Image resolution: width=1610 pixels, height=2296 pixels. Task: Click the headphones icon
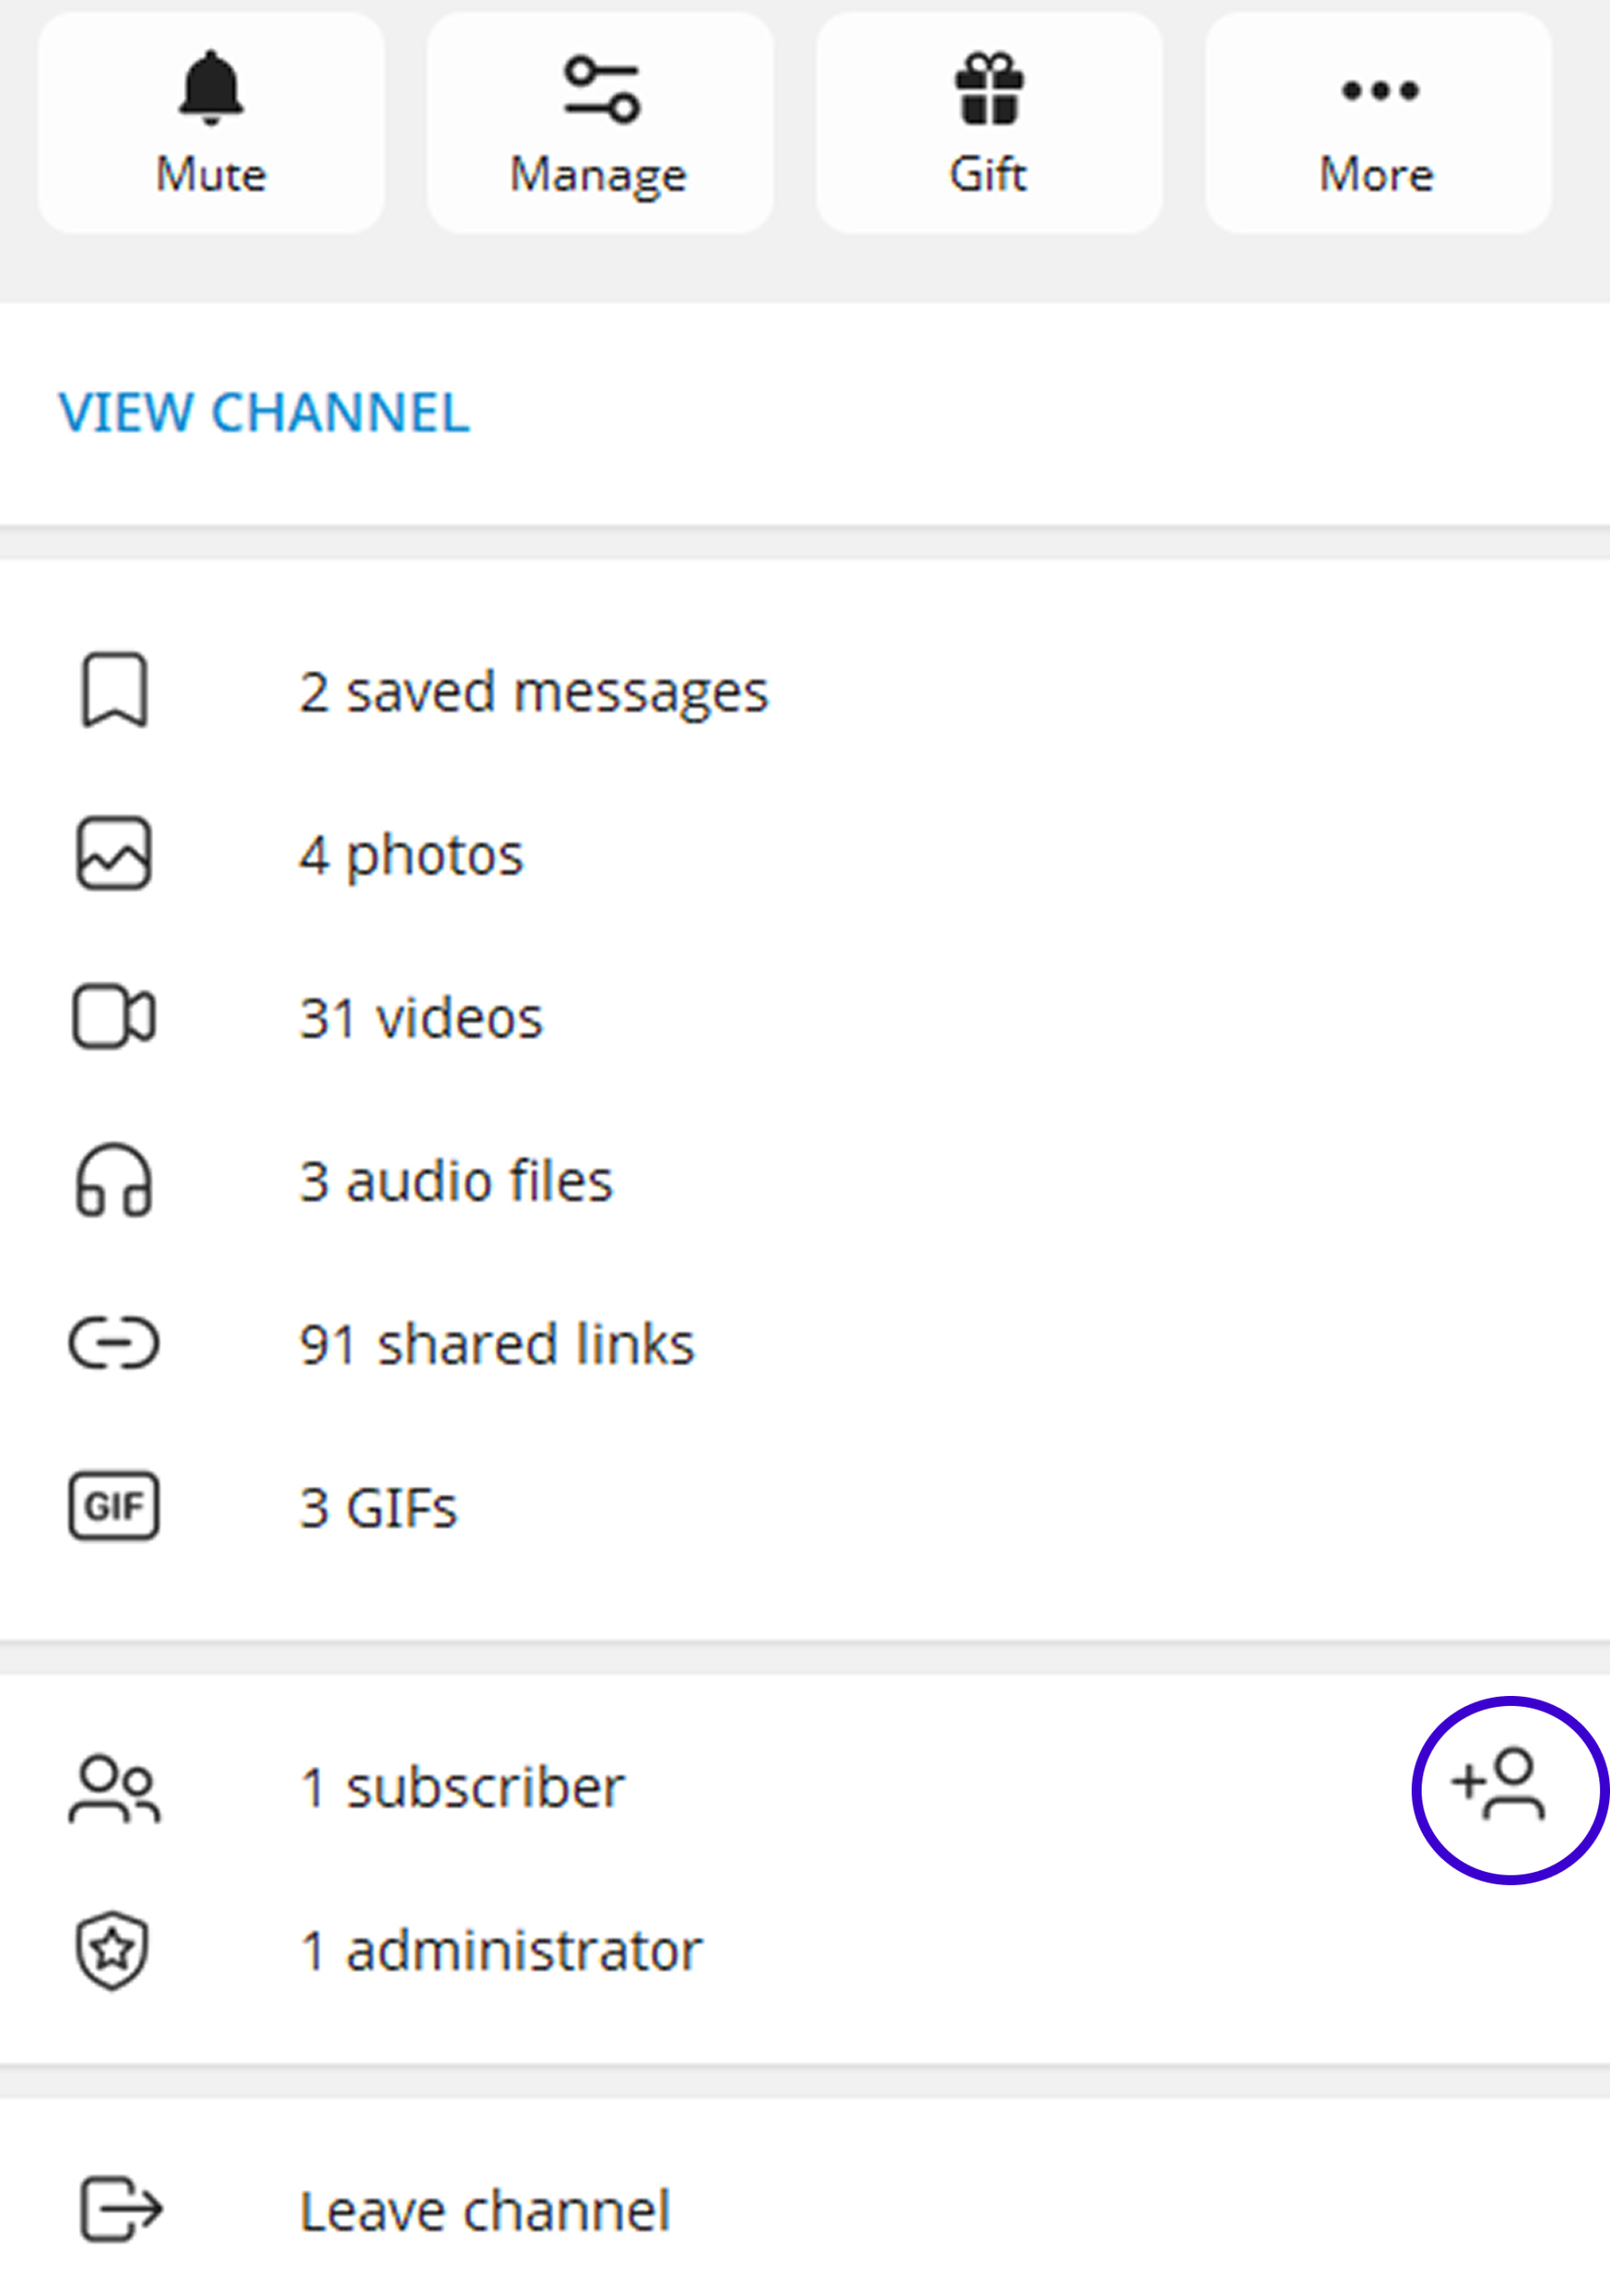point(114,1181)
